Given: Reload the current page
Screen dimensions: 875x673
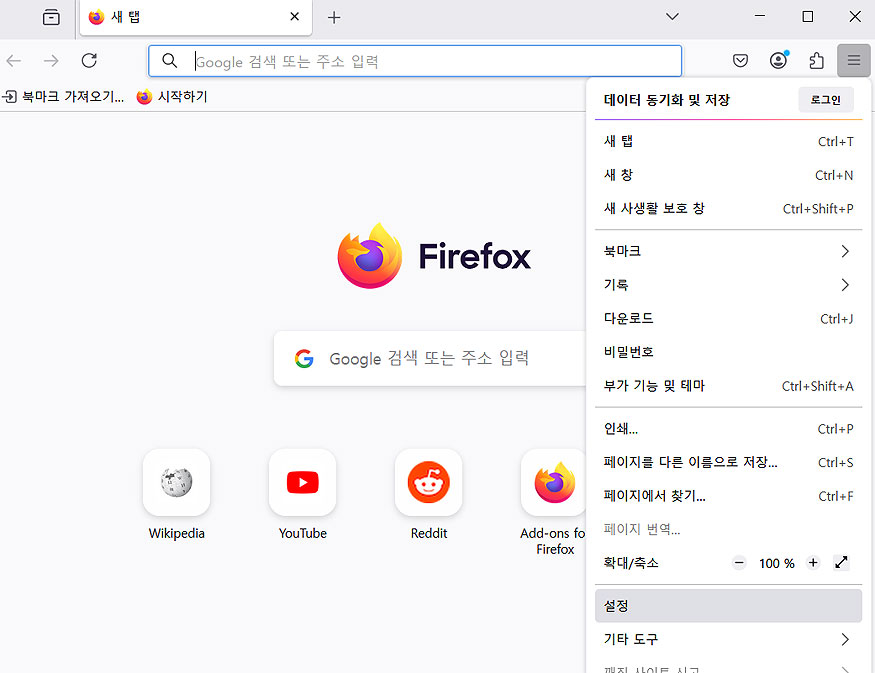Looking at the screenshot, I should click(x=89, y=60).
